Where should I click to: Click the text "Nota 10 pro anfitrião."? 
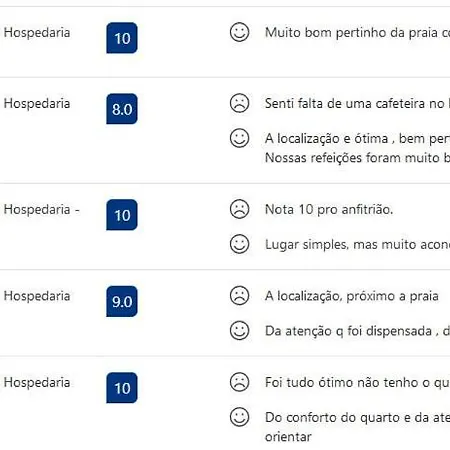[329, 210]
